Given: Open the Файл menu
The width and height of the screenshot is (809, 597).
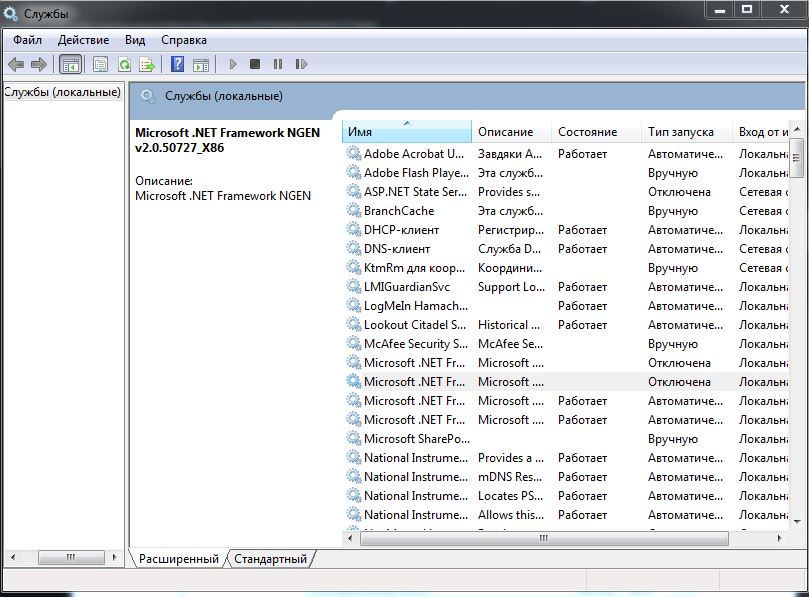Looking at the screenshot, I should point(27,40).
